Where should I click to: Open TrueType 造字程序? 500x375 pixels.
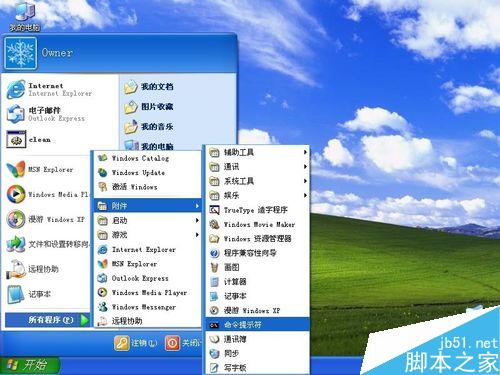pos(258,210)
